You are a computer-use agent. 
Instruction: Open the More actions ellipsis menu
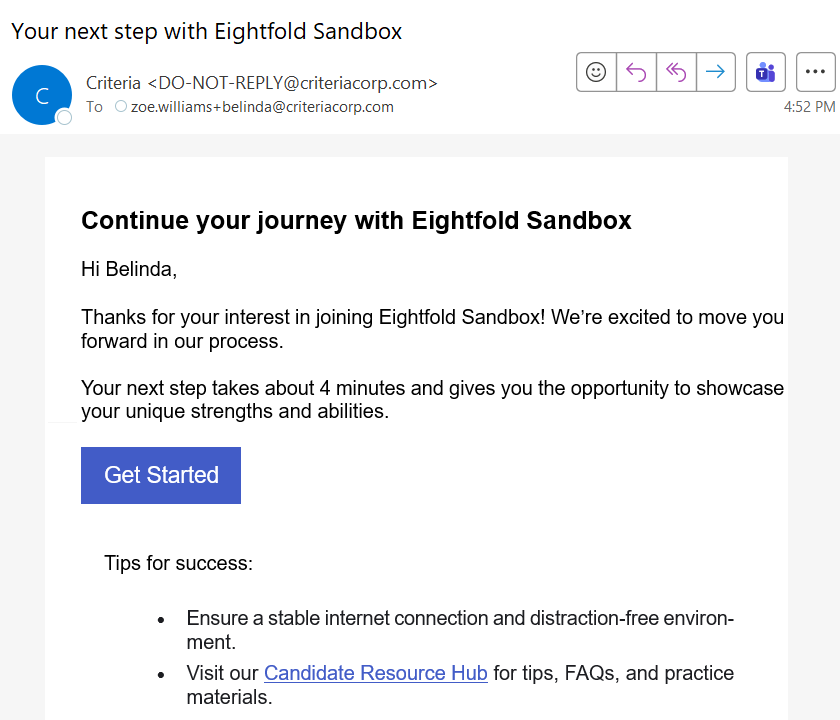(x=816, y=72)
